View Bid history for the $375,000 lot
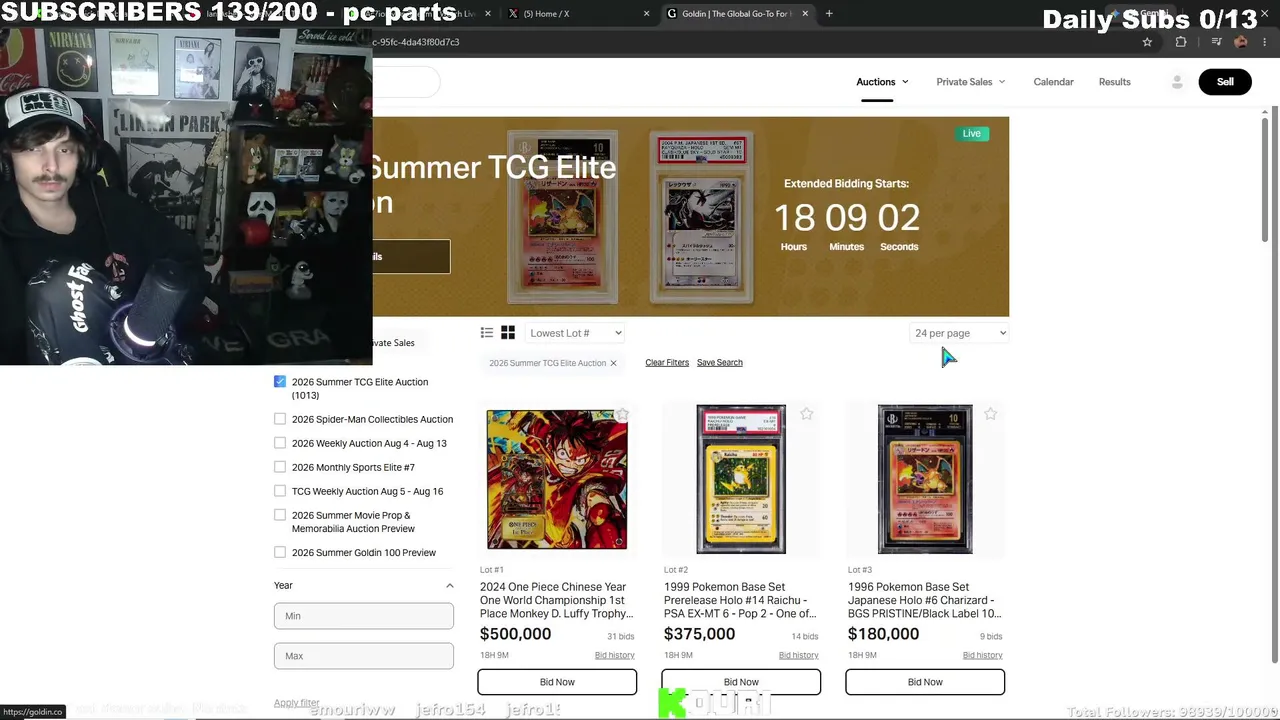Viewport: 1280px width, 720px height. pyautogui.click(x=799, y=656)
